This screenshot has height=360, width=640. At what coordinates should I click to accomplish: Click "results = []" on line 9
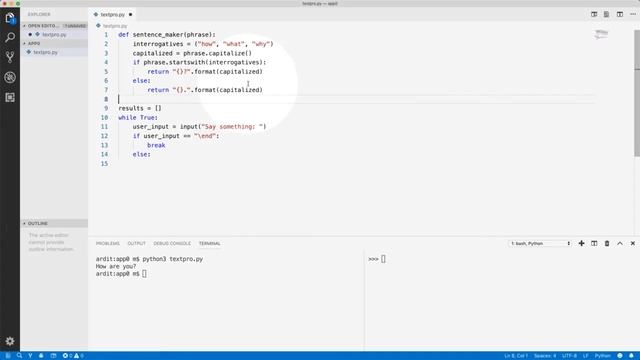coord(140,108)
